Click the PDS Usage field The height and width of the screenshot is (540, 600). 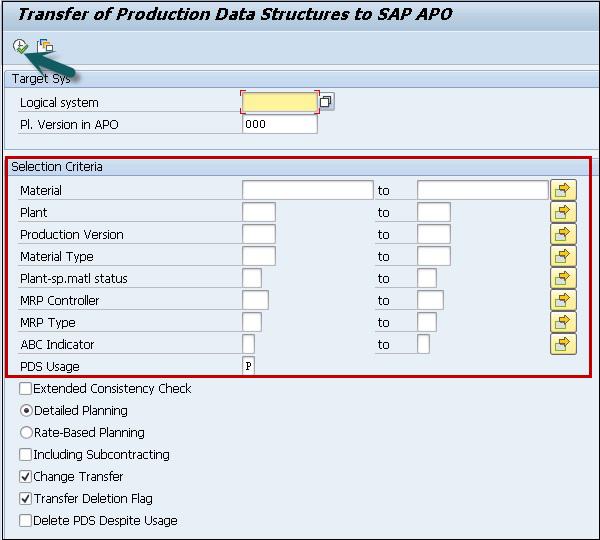point(248,366)
